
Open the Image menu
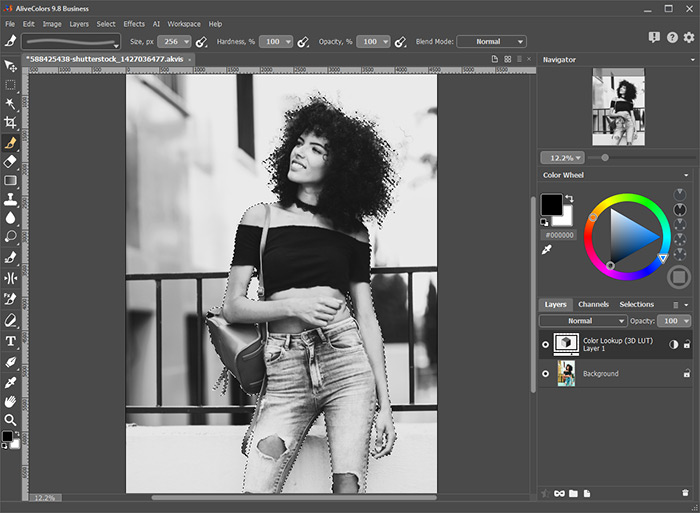pyautogui.click(x=52, y=24)
